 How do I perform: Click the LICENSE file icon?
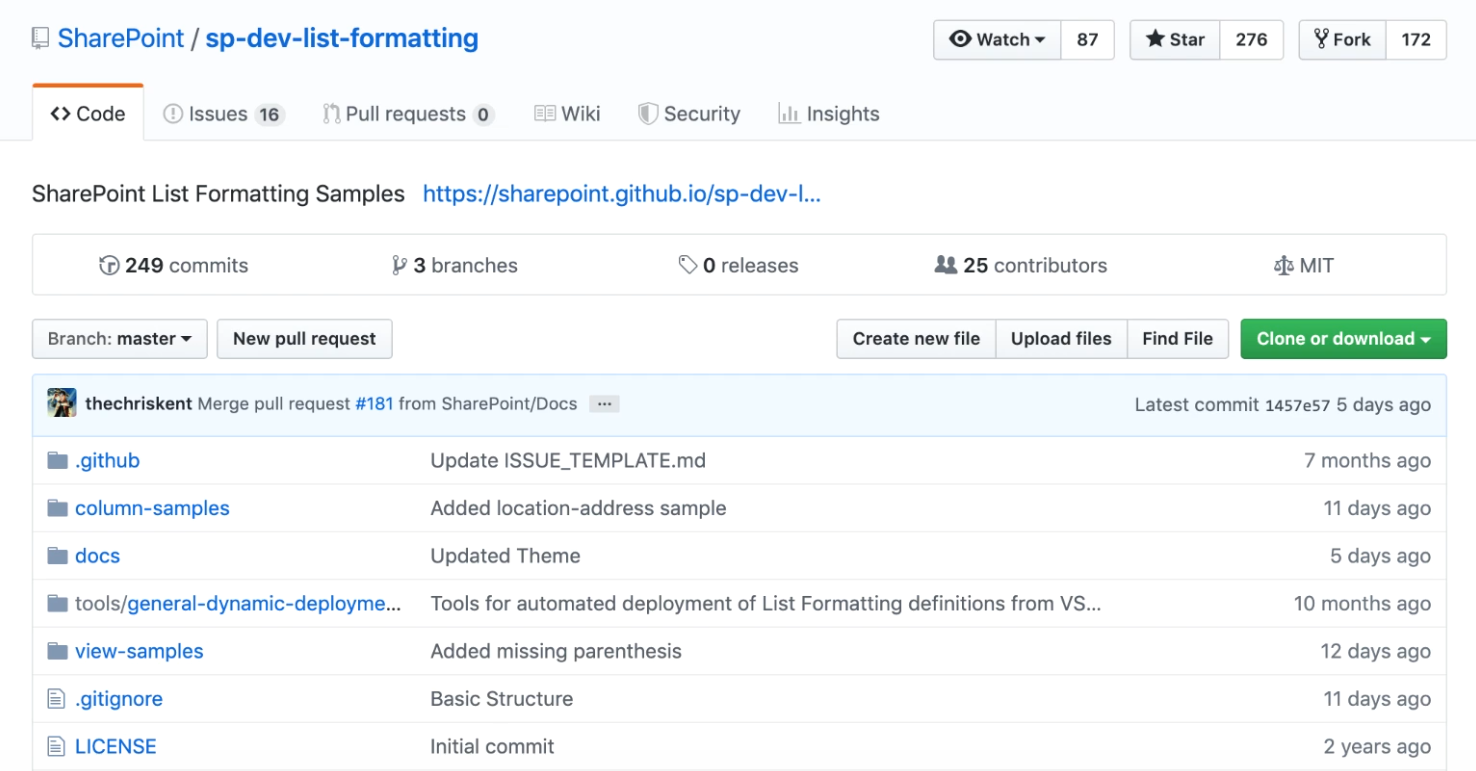click(x=56, y=747)
